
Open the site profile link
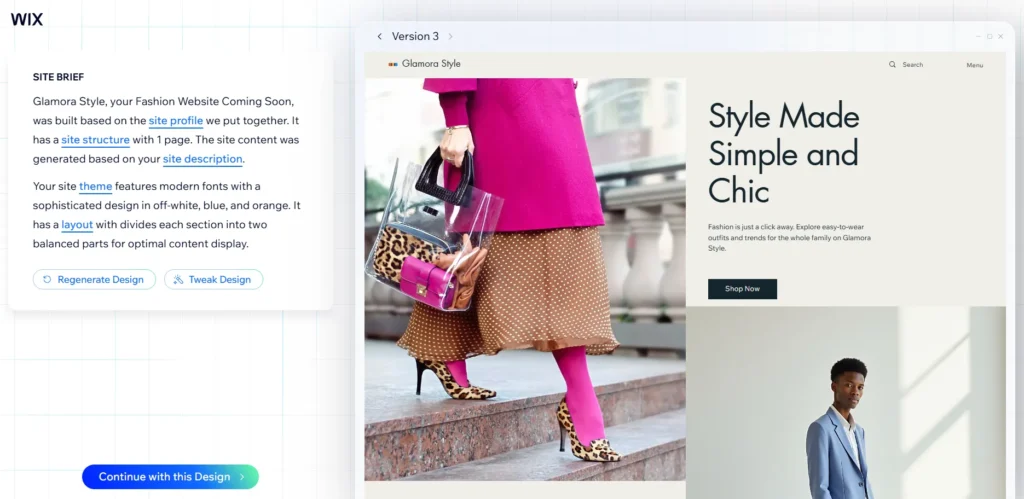click(x=176, y=121)
